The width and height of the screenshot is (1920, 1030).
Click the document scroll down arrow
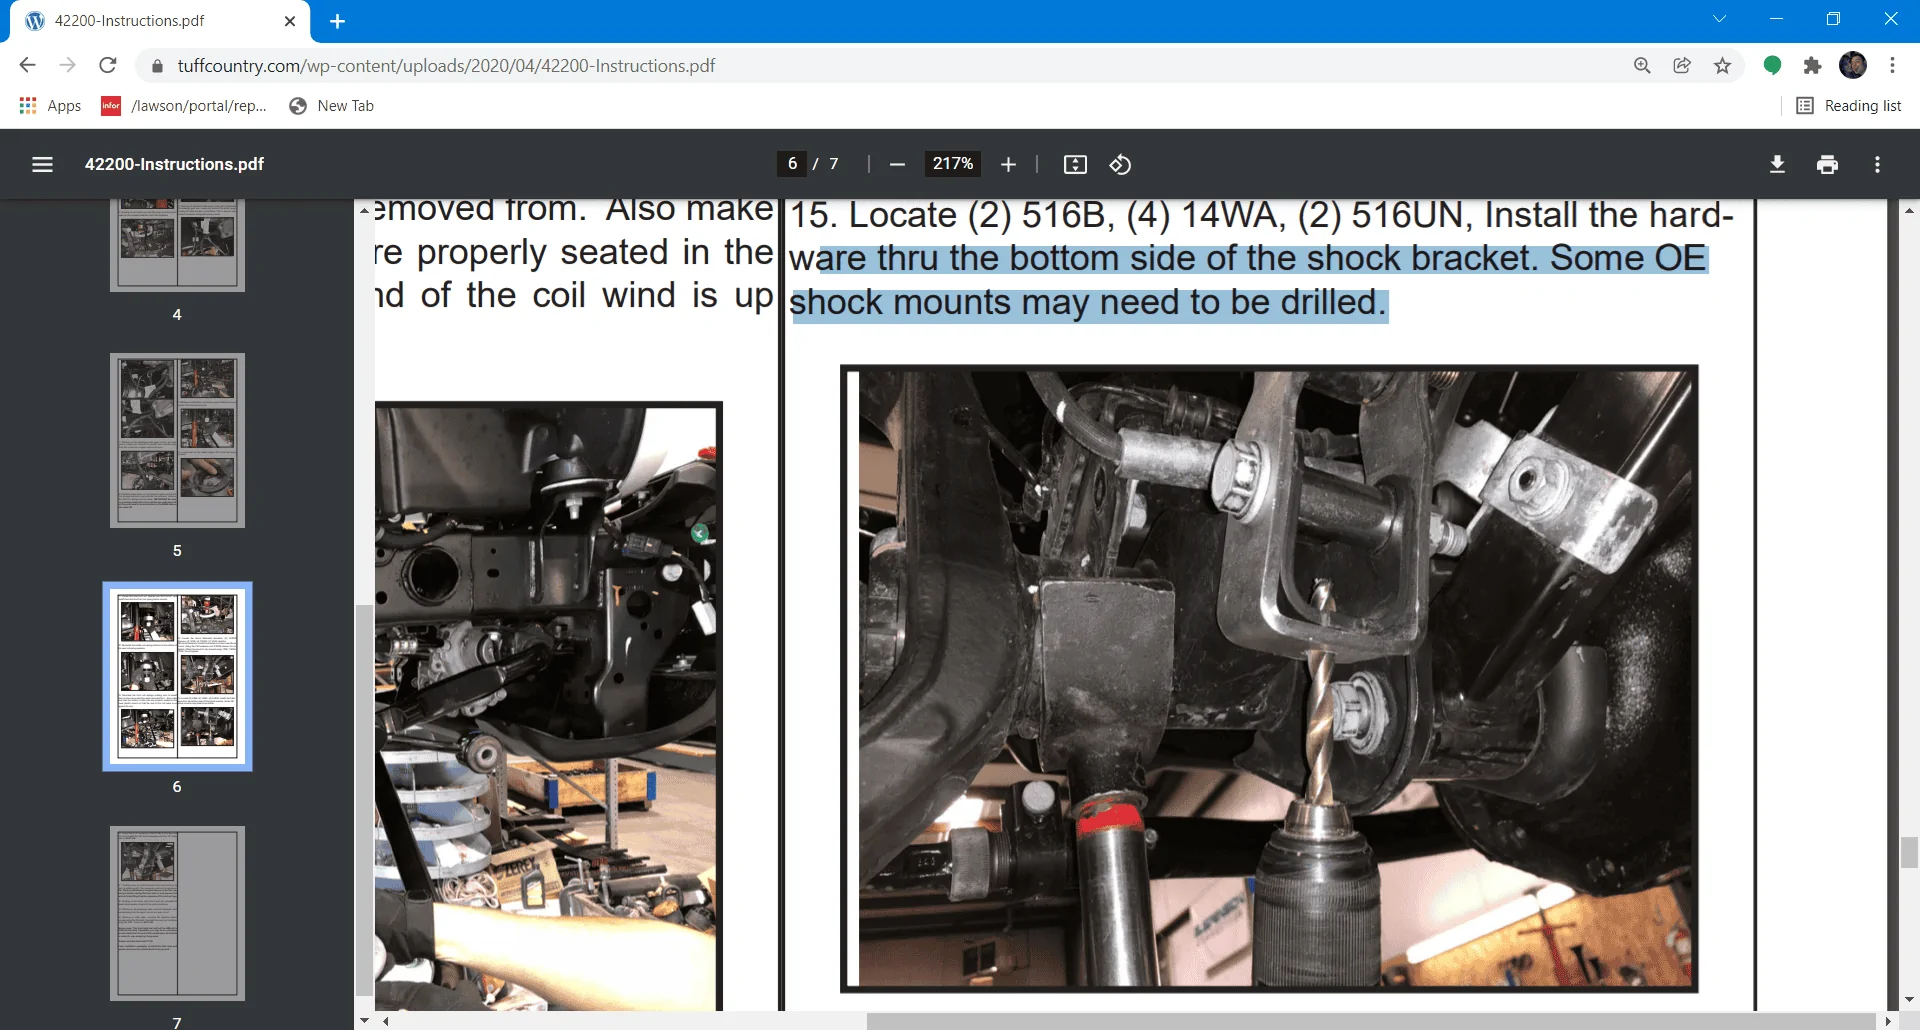pyautogui.click(x=1909, y=1000)
